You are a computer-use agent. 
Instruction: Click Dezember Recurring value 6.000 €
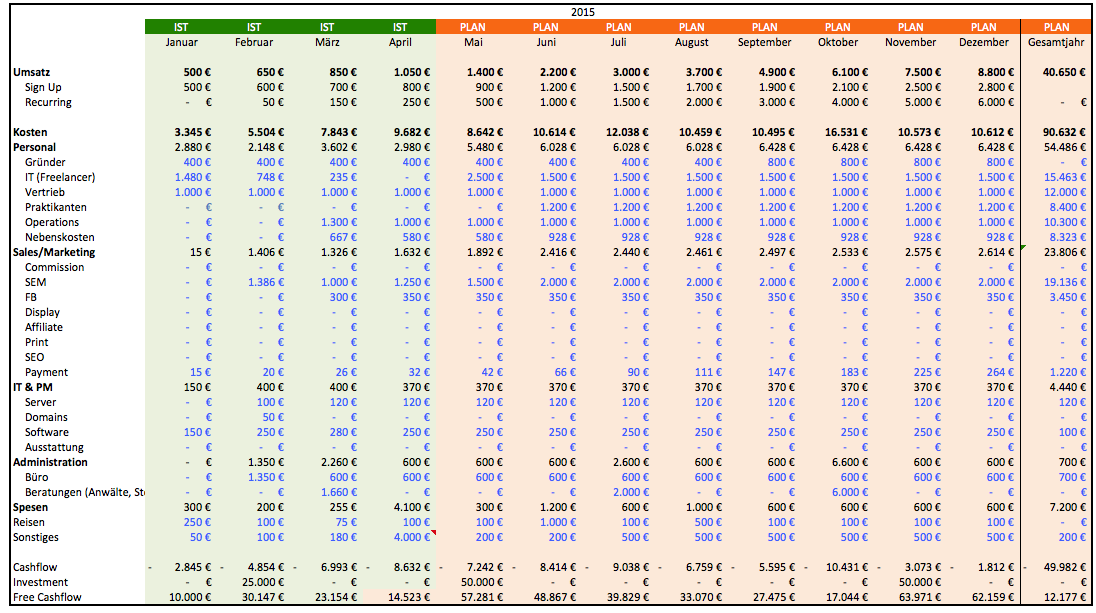tap(996, 102)
